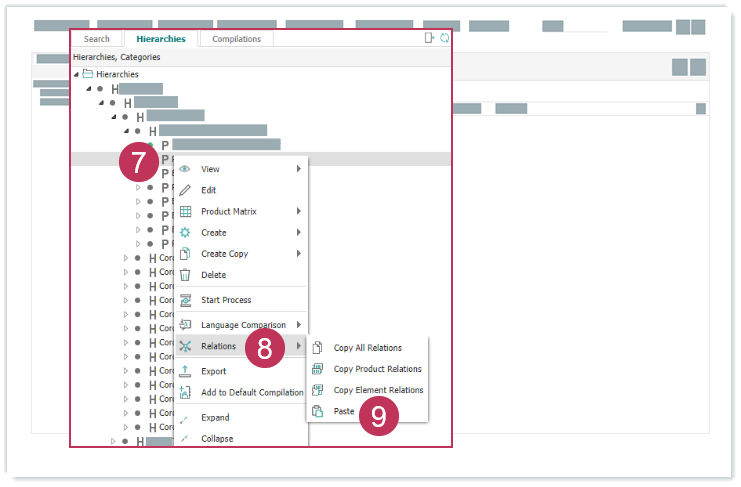Select the Hierarchies folder tree item

tap(117, 74)
